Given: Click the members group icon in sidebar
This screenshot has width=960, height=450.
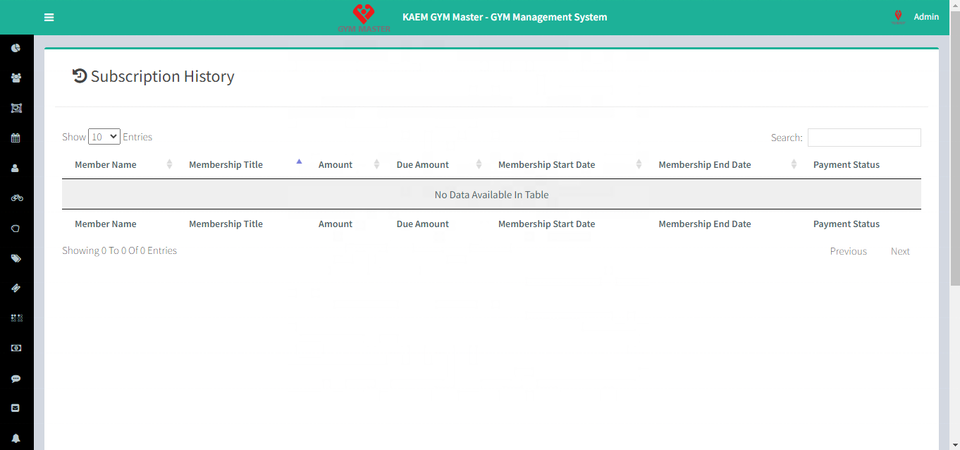Looking at the screenshot, I should point(16,78).
